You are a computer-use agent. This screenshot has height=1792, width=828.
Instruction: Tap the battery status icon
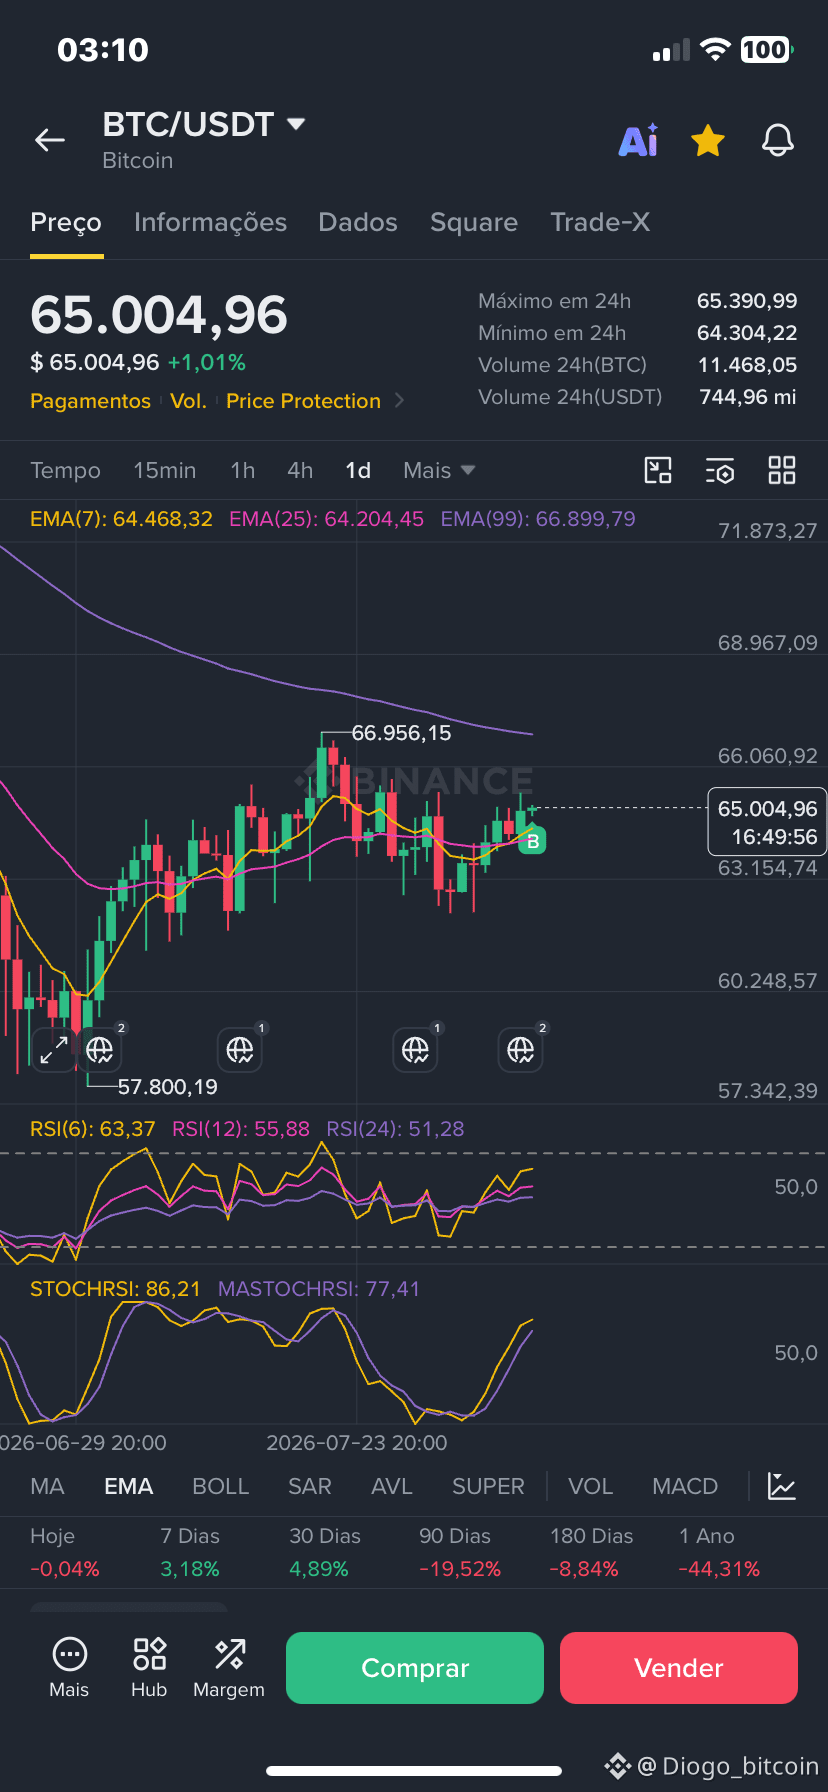[x=767, y=50]
